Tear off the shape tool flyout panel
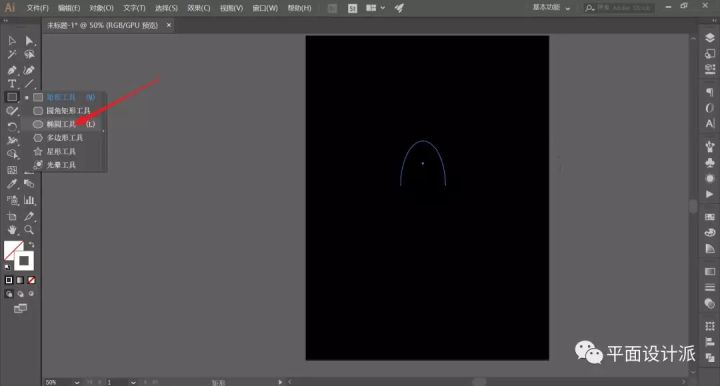Image resolution: width=720 pixels, height=386 pixels. point(103,131)
